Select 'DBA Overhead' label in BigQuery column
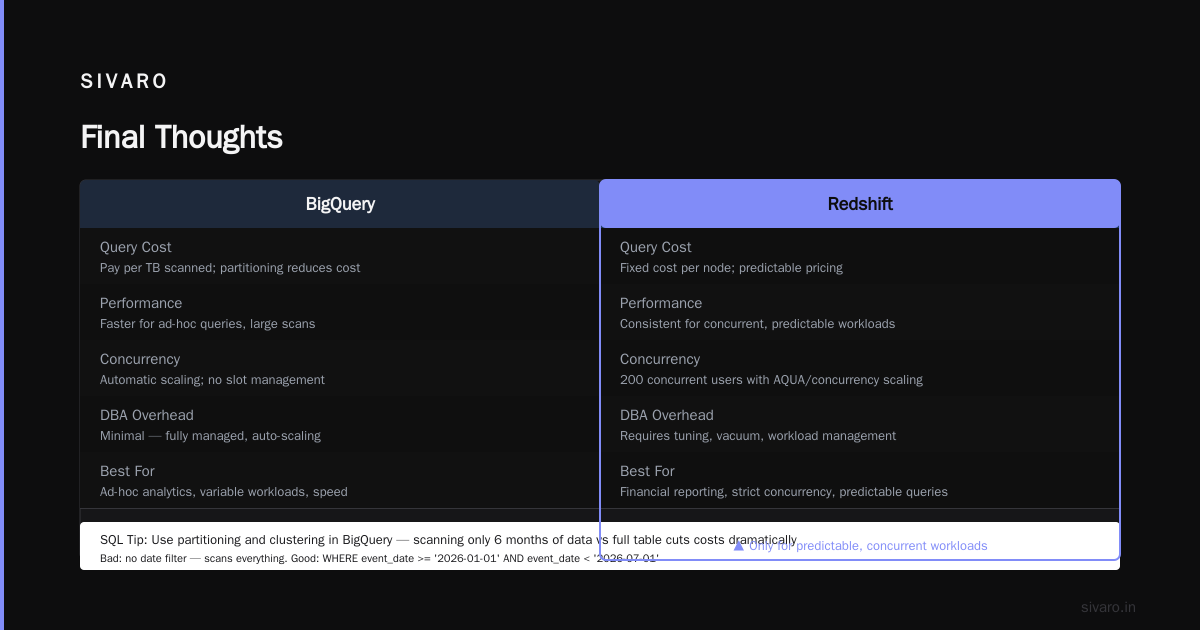This screenshot has height=630, width=1200. point(147,415)
